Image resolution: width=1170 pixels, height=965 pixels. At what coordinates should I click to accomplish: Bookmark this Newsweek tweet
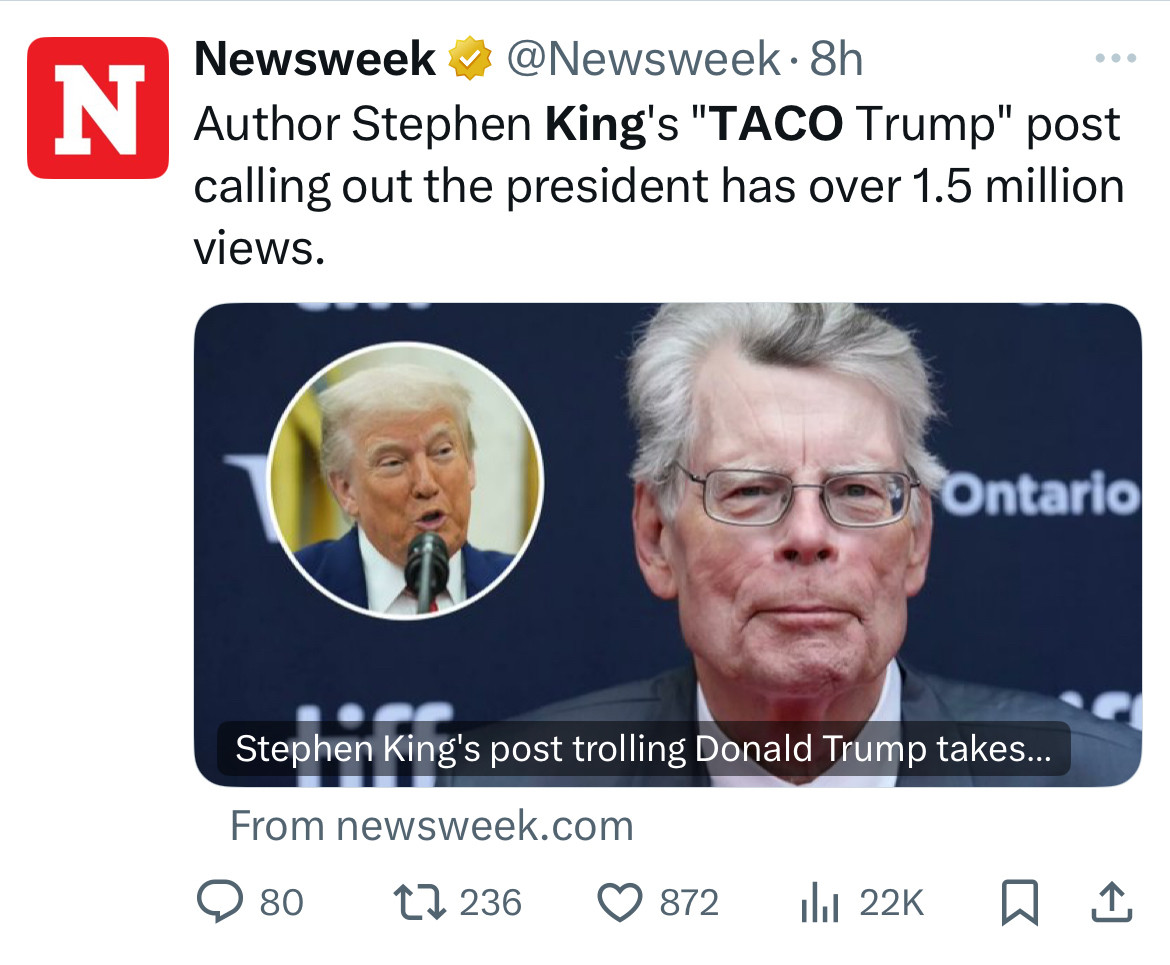coord(1019,902)
